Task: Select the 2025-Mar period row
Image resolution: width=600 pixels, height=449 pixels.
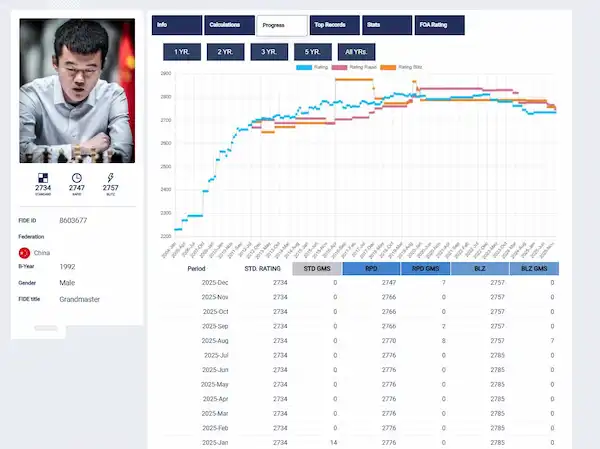Action: coord(360,414)
